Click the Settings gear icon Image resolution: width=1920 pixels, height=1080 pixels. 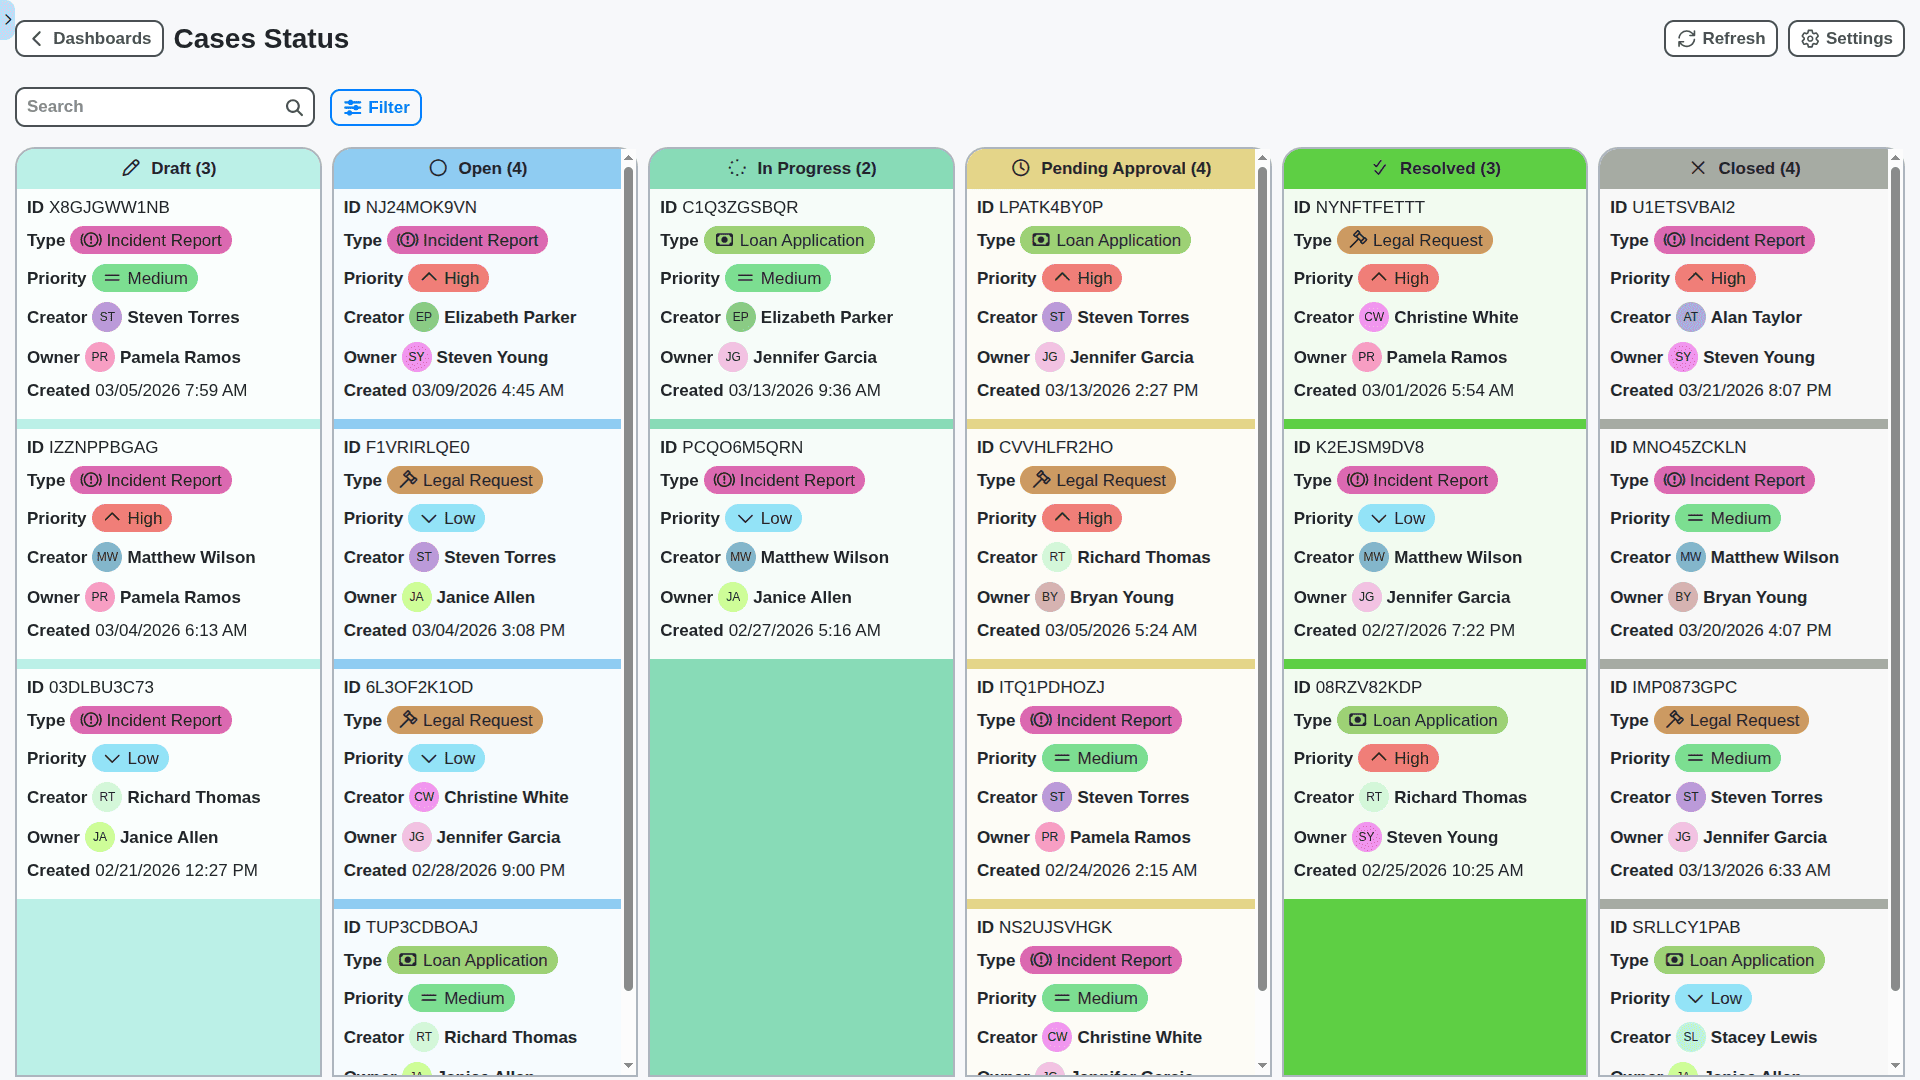point(1809,38)
